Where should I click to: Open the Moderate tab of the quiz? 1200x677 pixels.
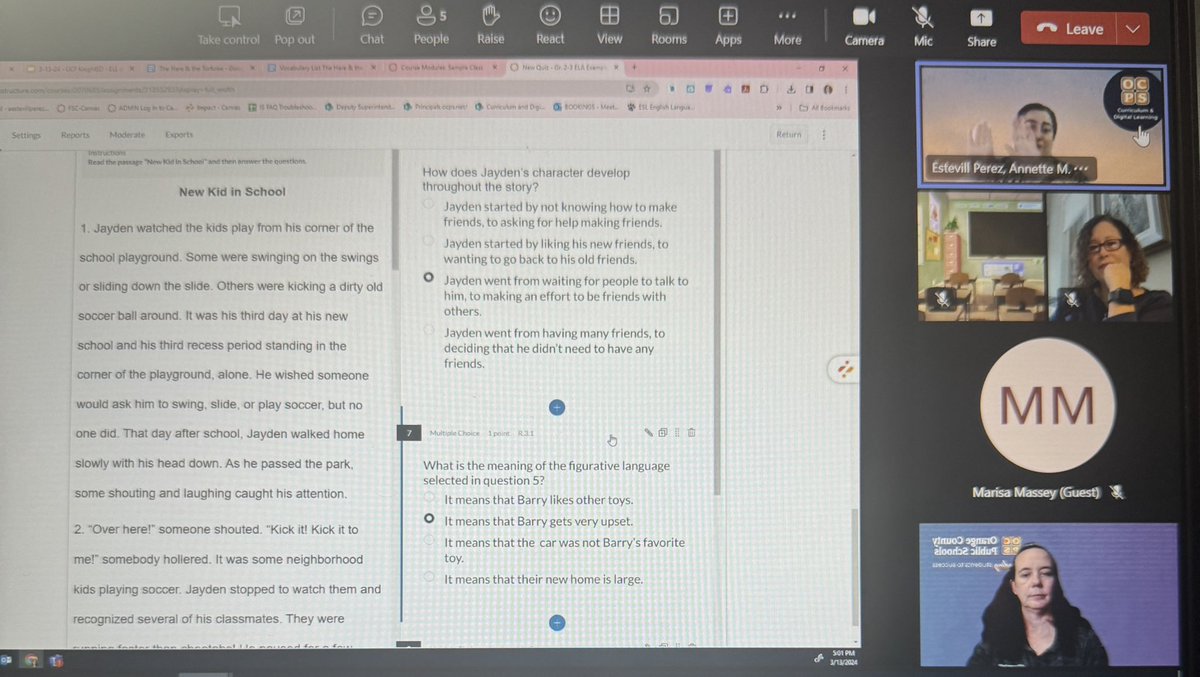[x=127, y=135]
